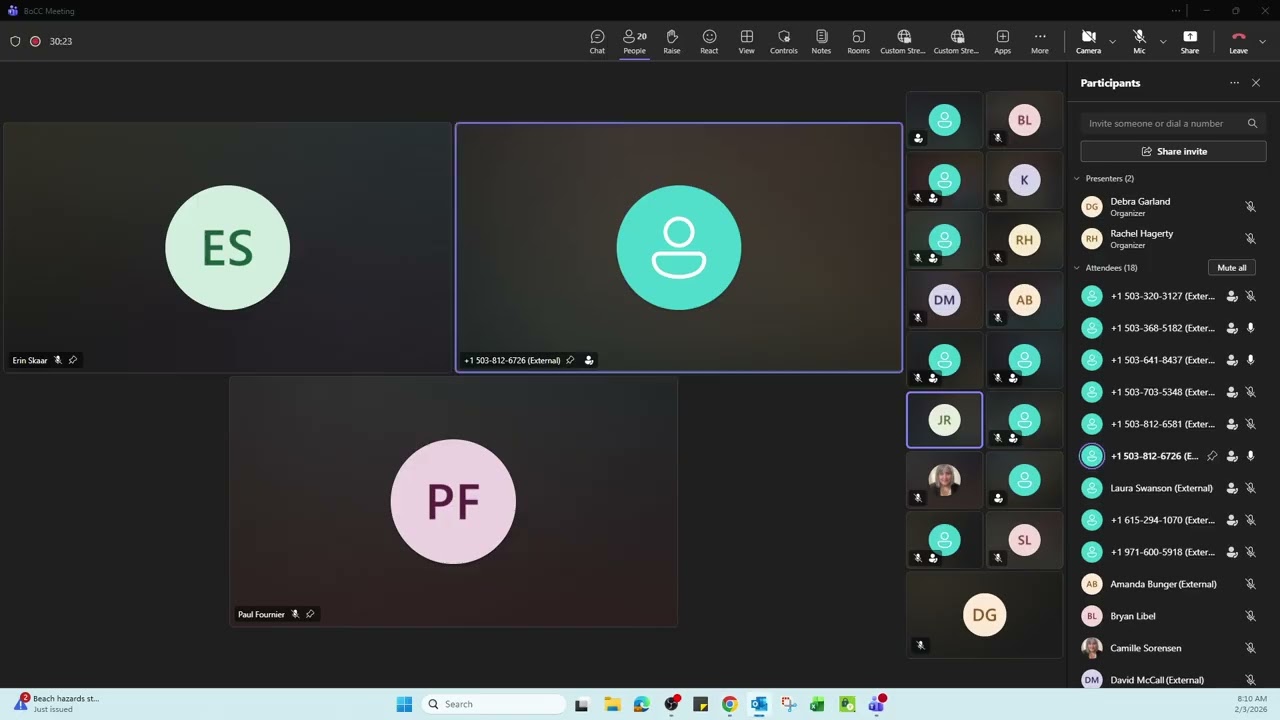1280x720 pixels.
Task: Open breakout Rooms
Action: pos(858,41)
